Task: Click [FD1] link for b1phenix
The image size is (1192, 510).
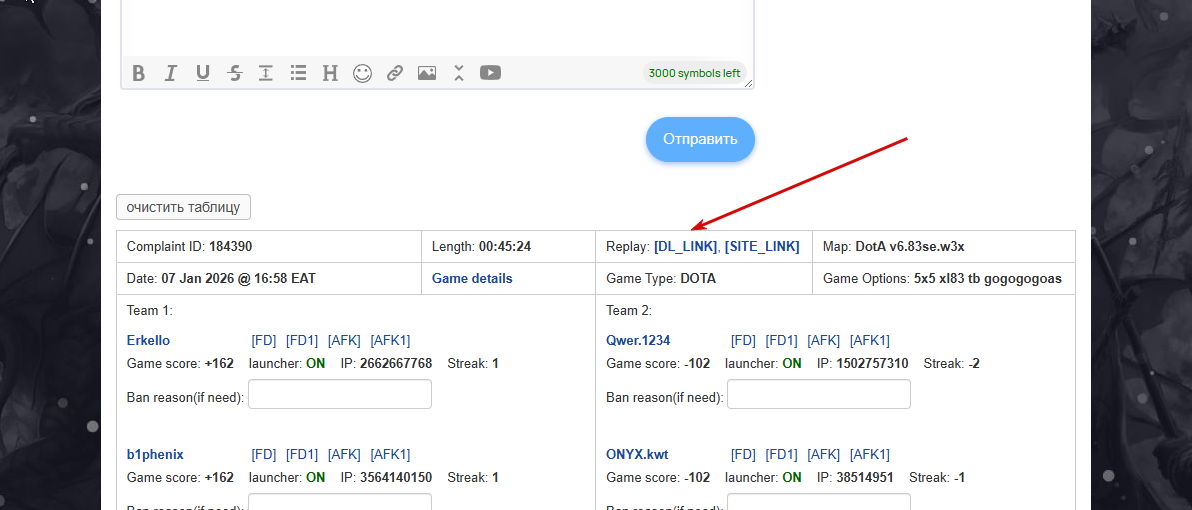Action: [x=302, y=455]
